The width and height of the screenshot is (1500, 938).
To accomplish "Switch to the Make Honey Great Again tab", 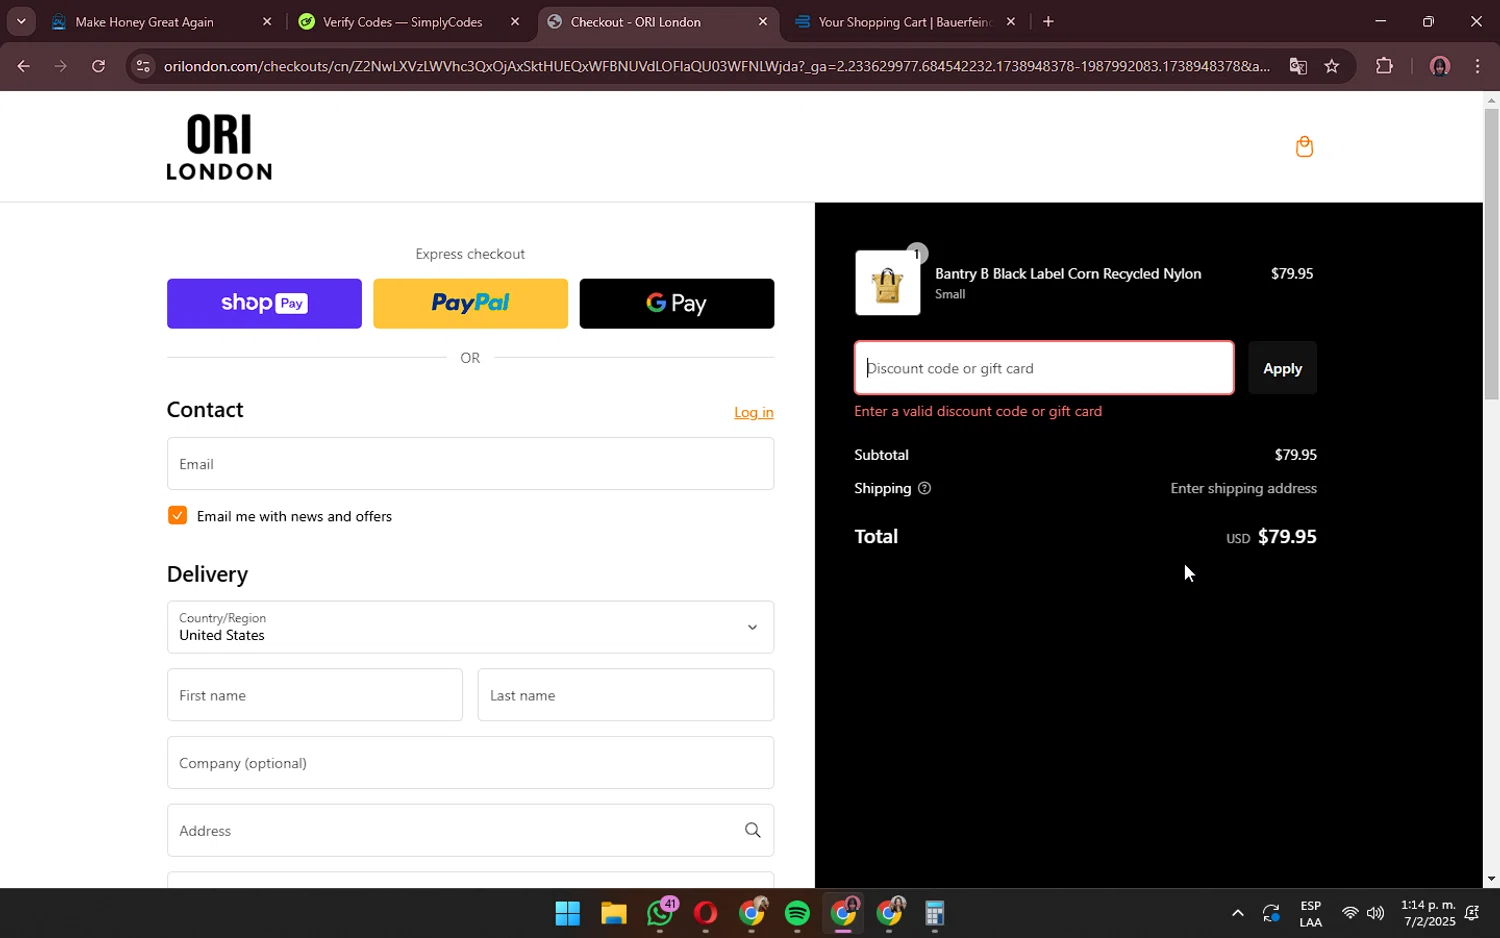I will point(159,21).
